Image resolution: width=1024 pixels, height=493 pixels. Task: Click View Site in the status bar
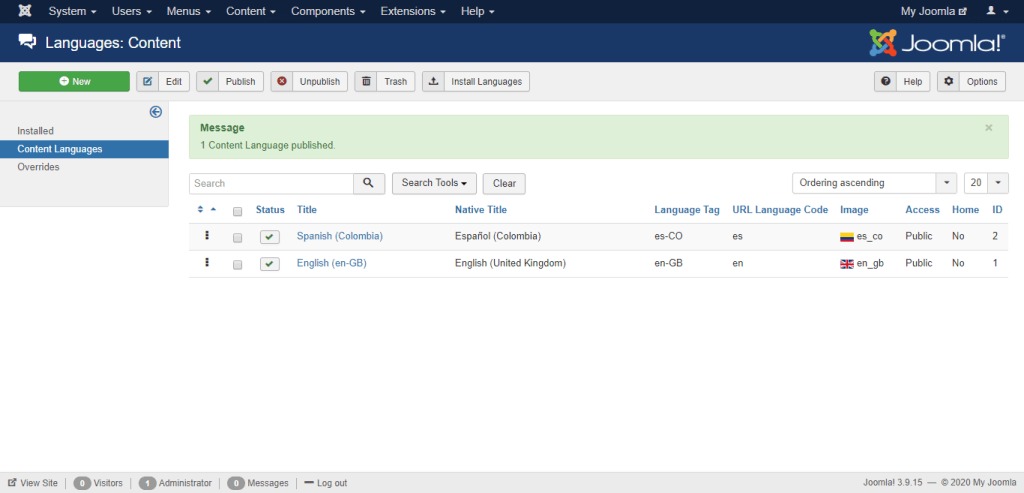click(x=33, y=483)
